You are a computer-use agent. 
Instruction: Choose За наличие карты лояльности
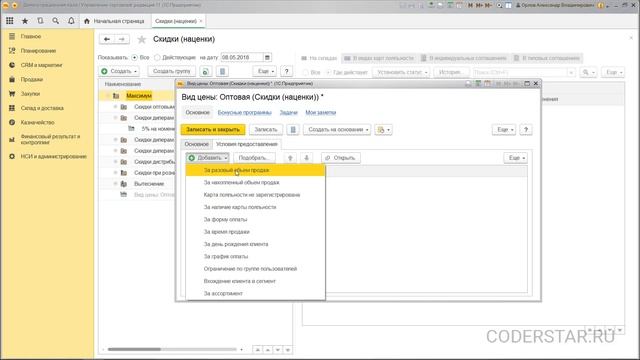point(256,207)
